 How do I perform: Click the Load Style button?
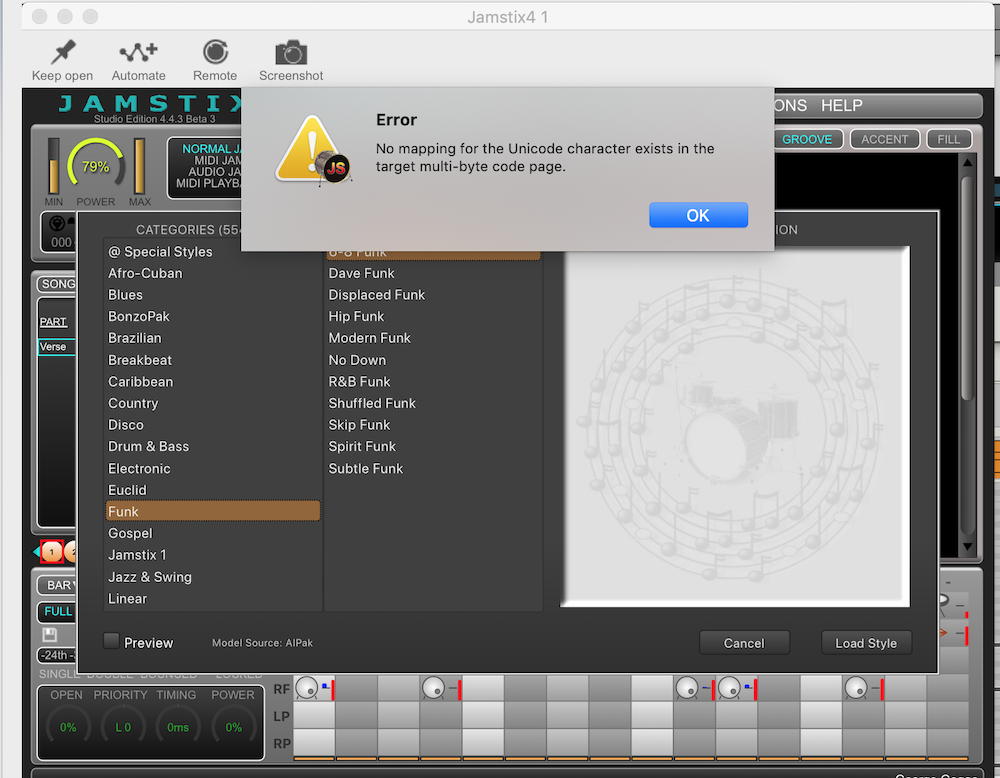pos(866,643)
